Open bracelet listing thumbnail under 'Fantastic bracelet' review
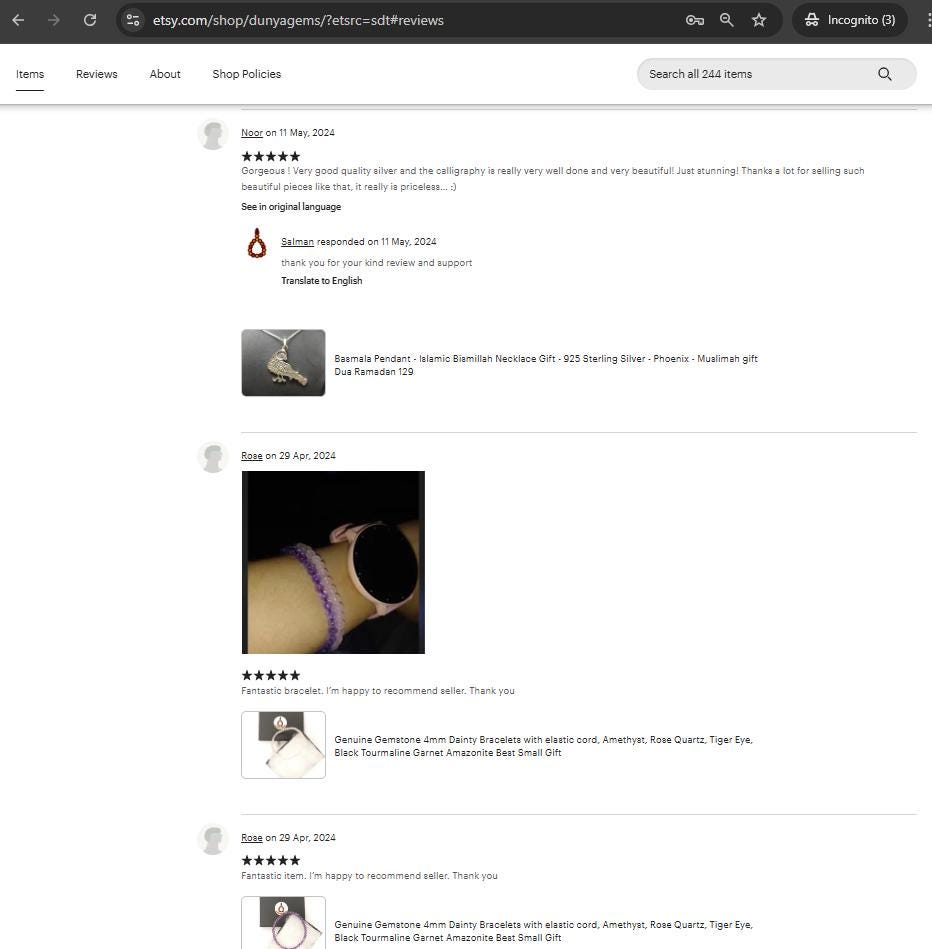Image resolution: width=932 pixels, height=949 pixels. [283, 744]
